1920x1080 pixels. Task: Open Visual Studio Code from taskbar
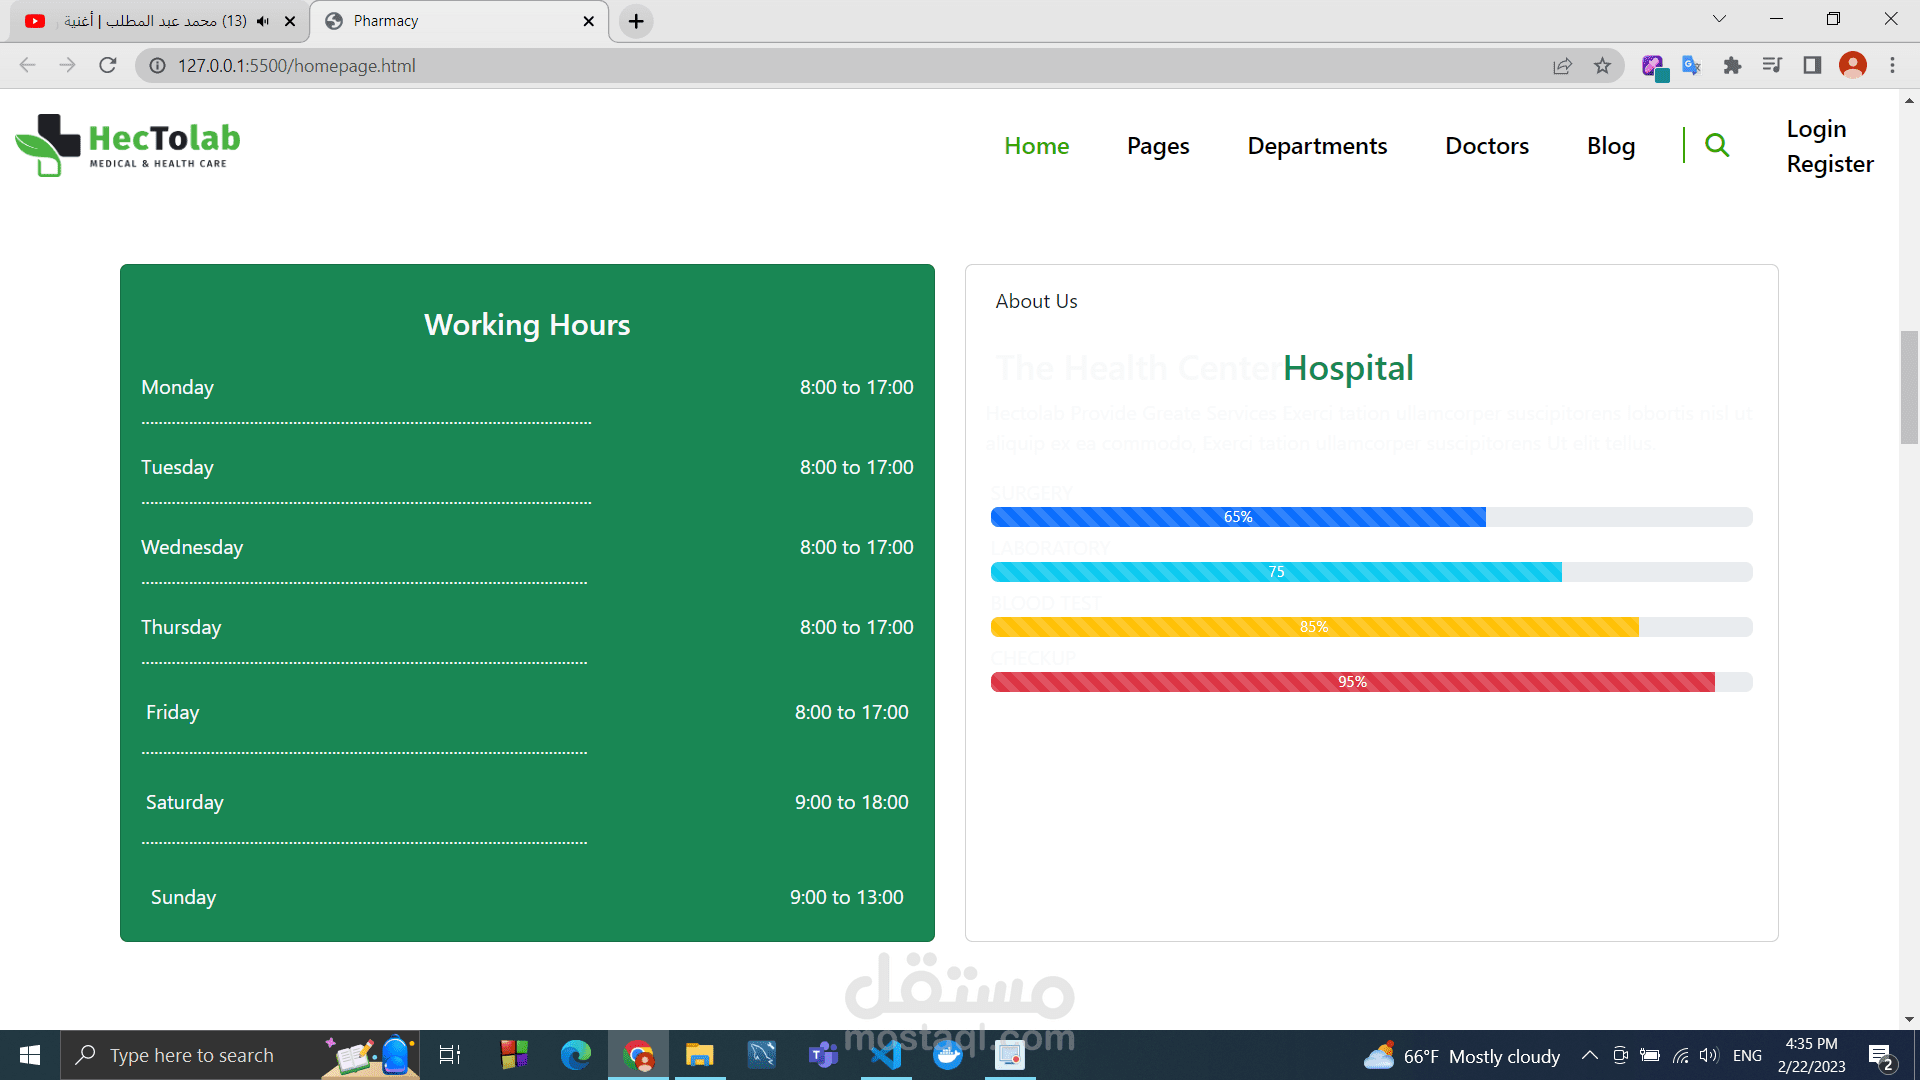(886, 1055)
